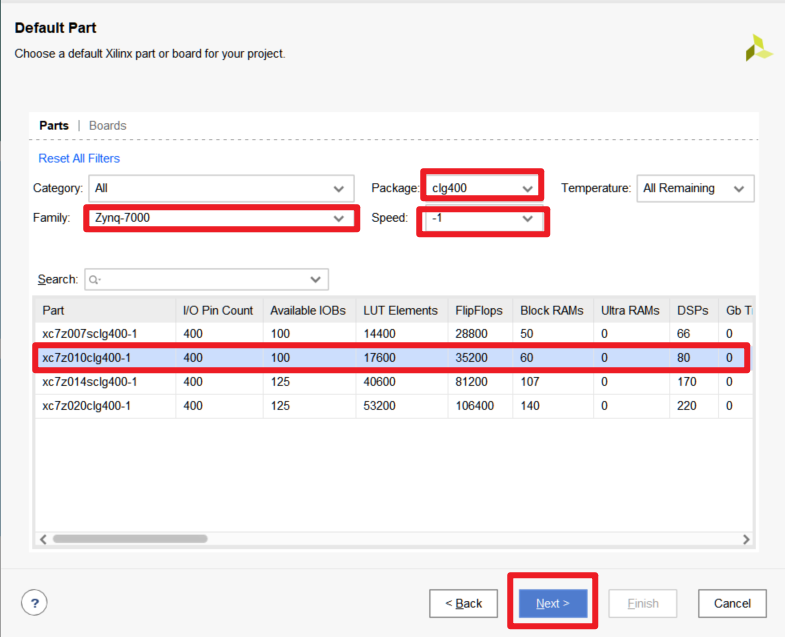Click inside the Search field

click(206, 279)
